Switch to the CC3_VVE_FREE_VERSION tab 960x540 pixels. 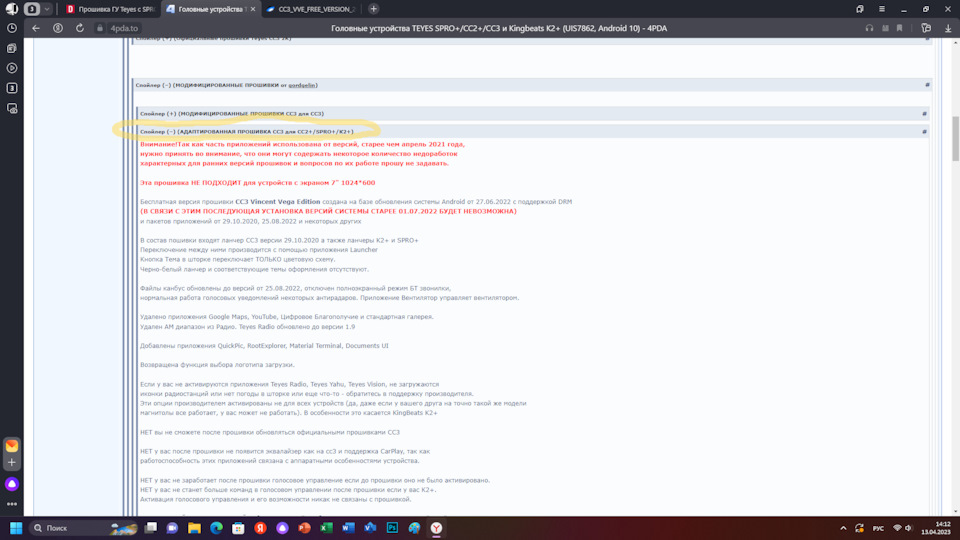coord(311,9)
